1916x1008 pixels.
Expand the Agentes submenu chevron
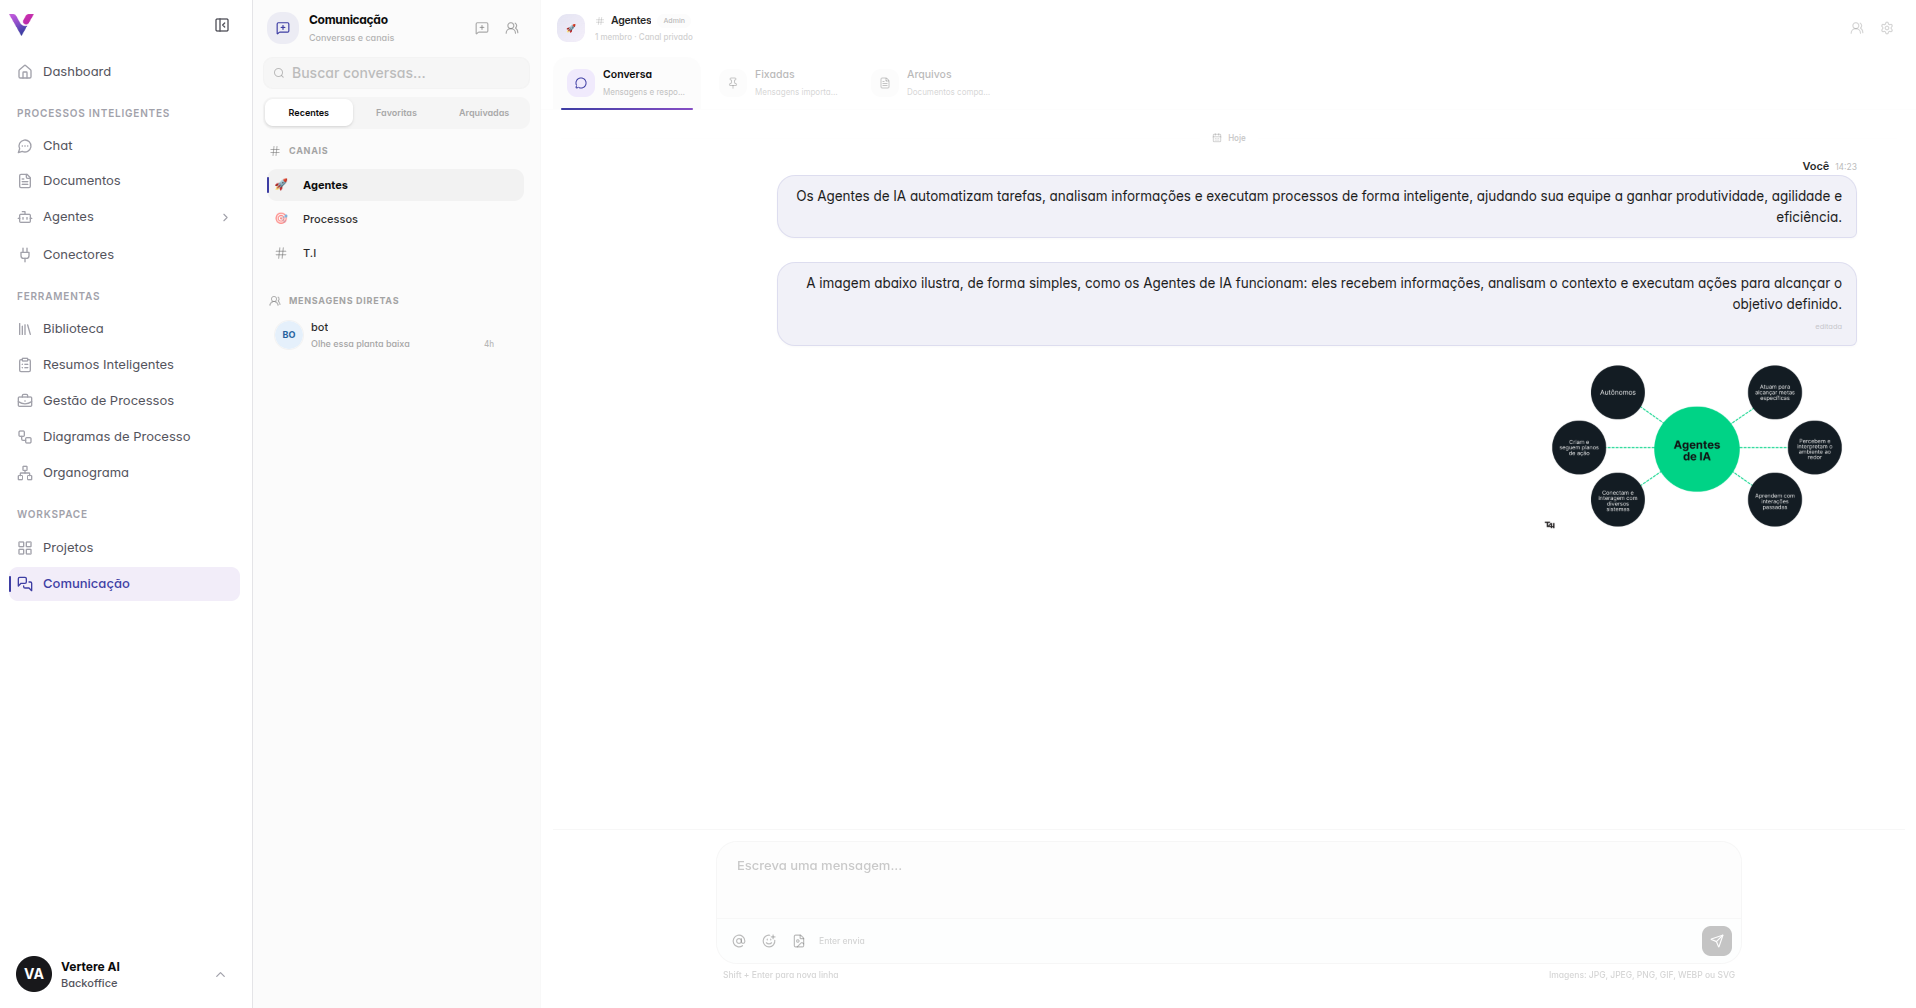click(225, 217)
